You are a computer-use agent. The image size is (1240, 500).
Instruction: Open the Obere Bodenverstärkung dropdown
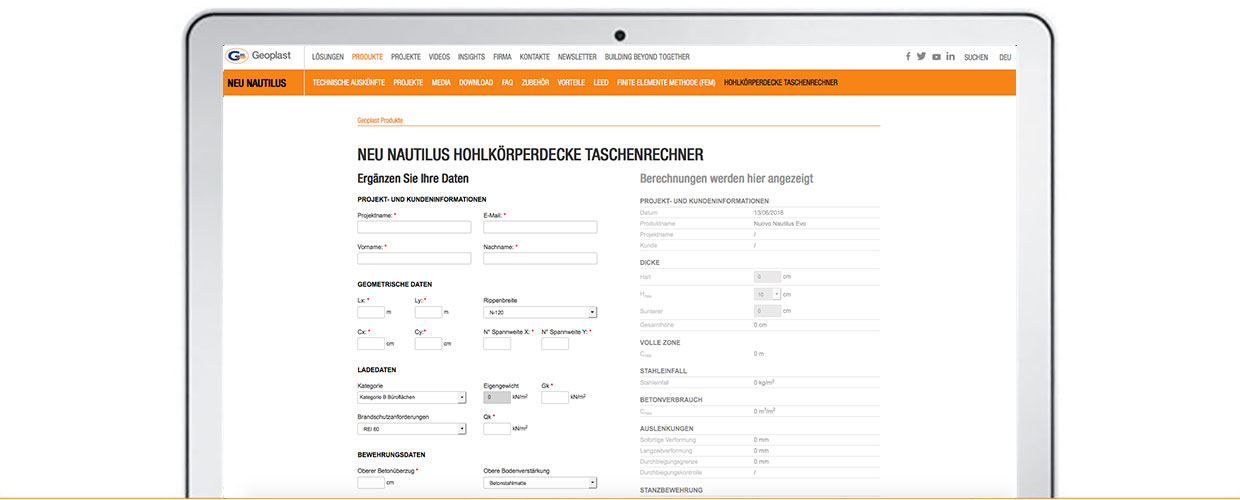(540, 482)
